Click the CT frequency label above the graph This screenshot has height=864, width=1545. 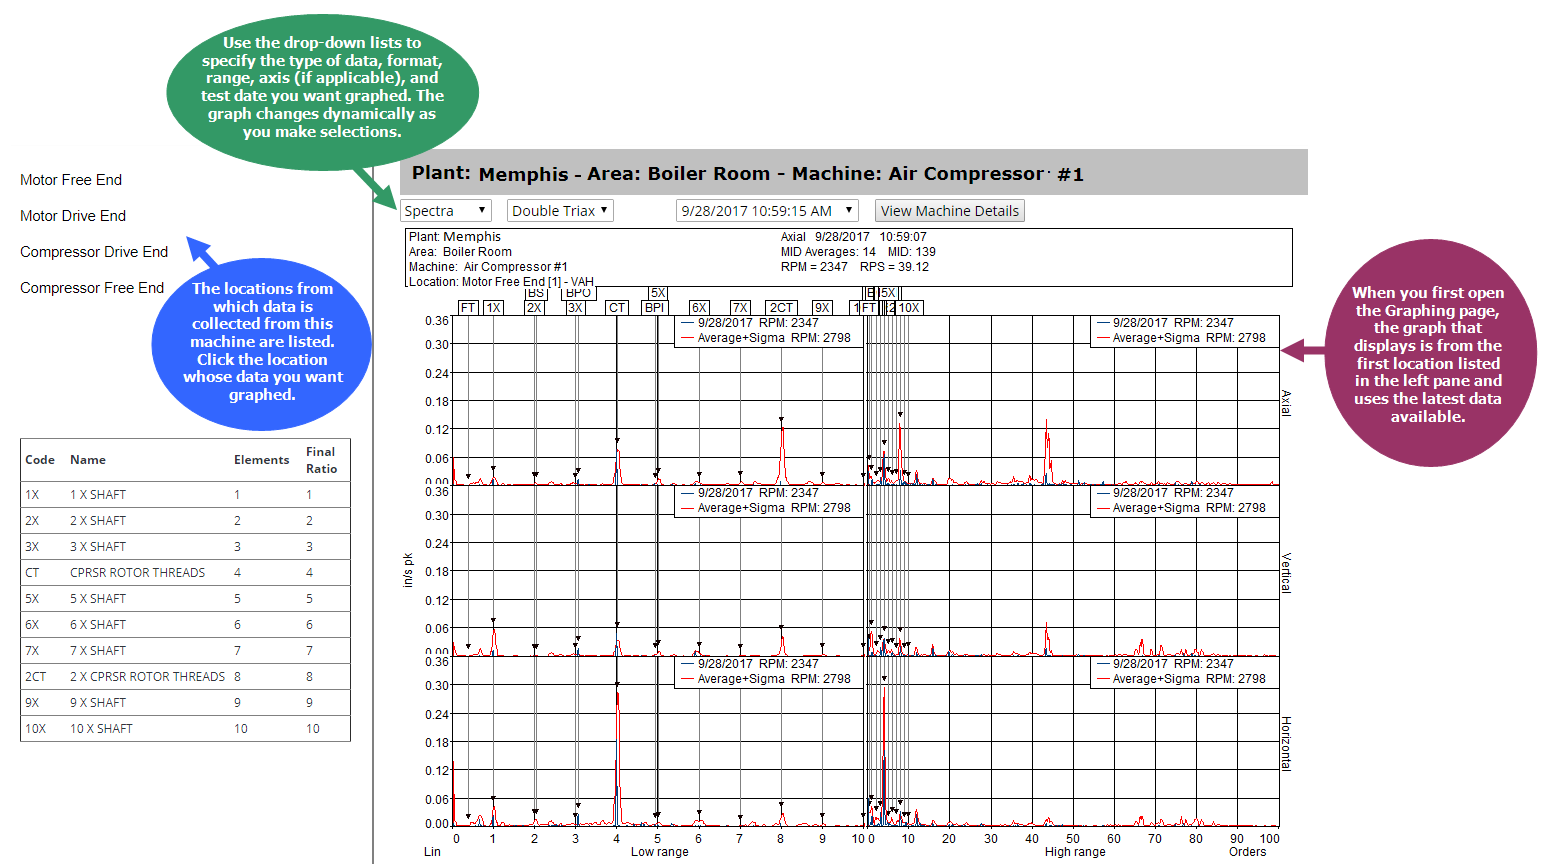click(617, 308)
